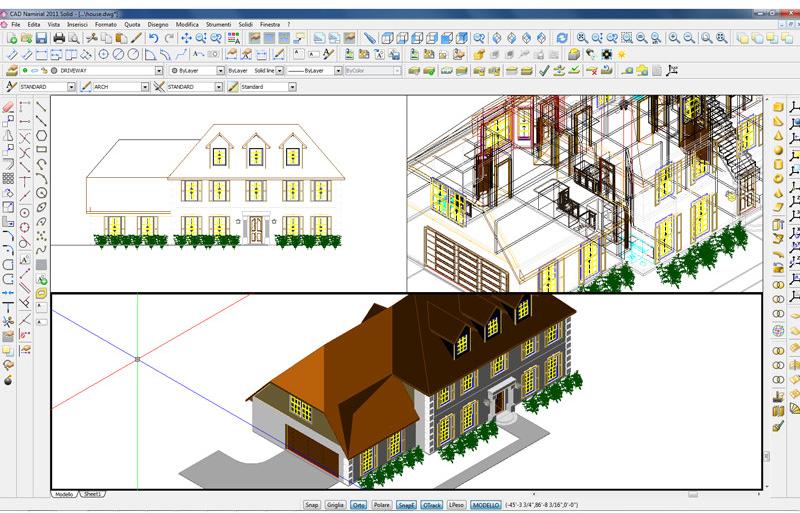Toggle the Snap status bar button
The width and height of the screenshot is (800, 513).
pos(312,505)
